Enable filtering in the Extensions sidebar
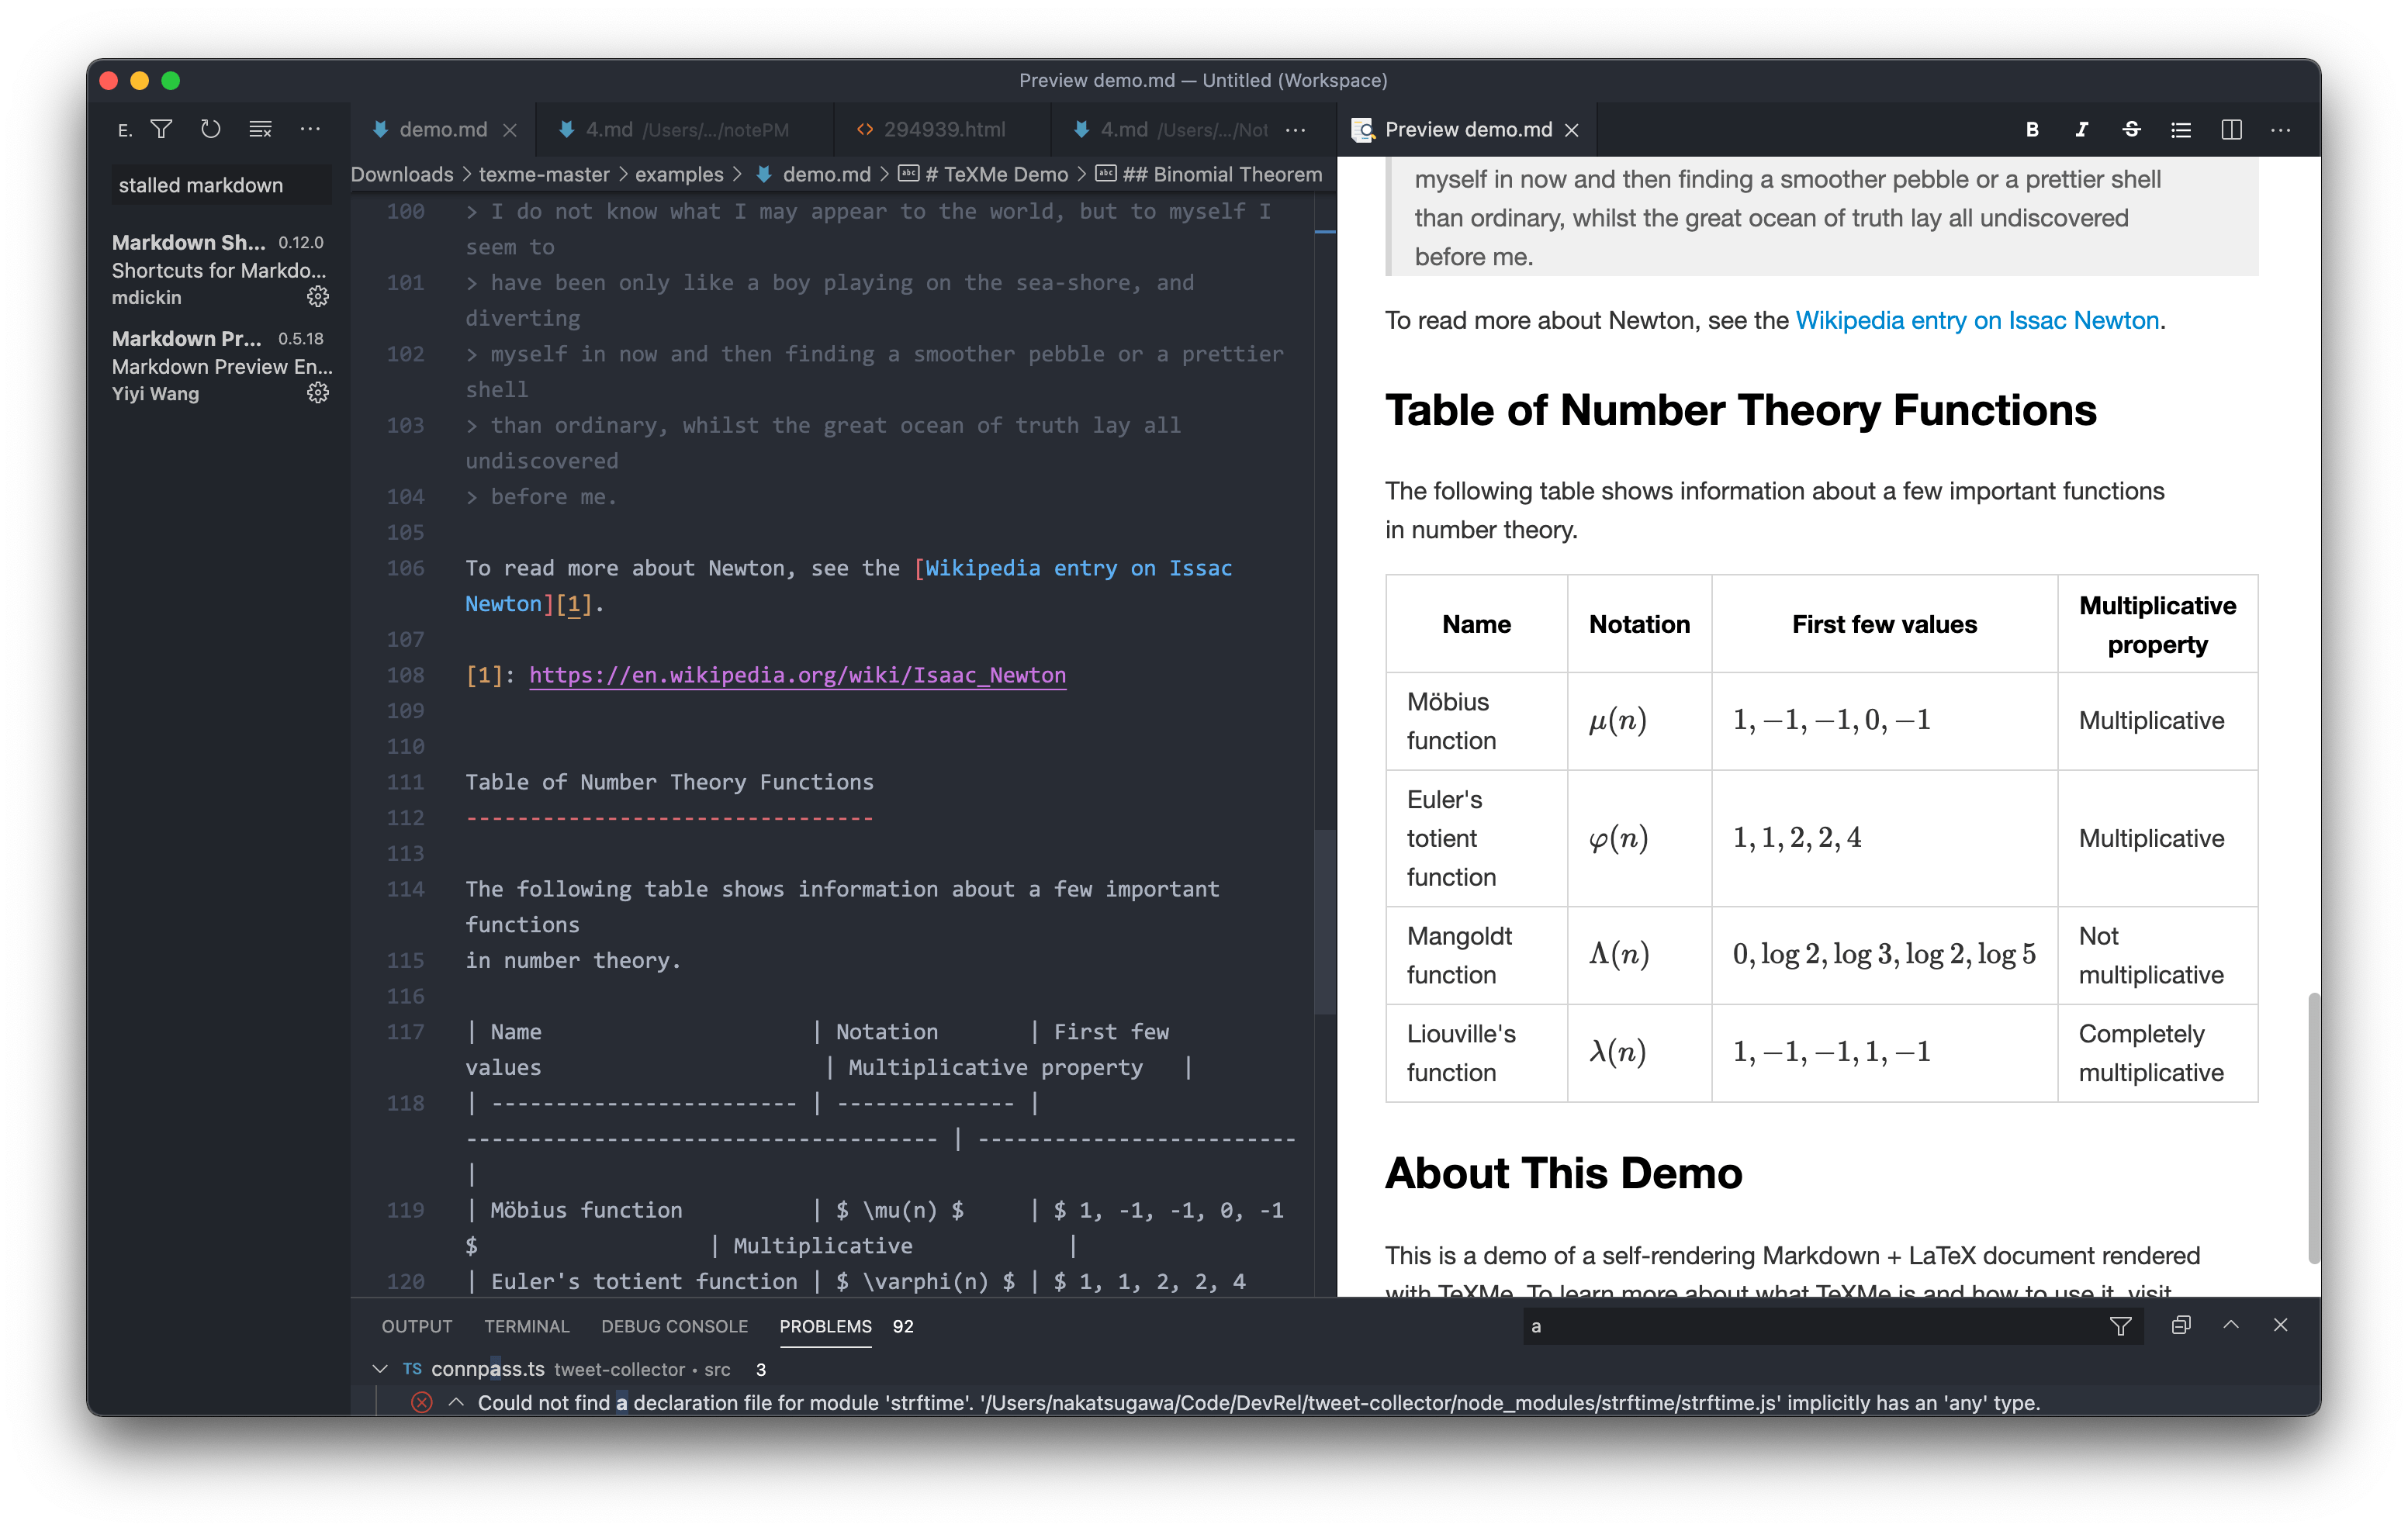This screenshot has width=2408, height=1531. pos(161,129)
